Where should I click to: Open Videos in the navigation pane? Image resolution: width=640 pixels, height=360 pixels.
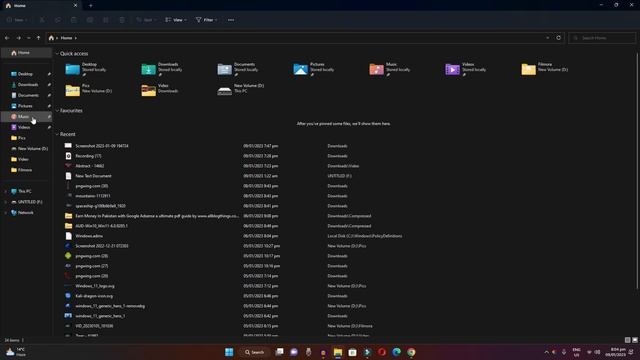coord(24,127)
